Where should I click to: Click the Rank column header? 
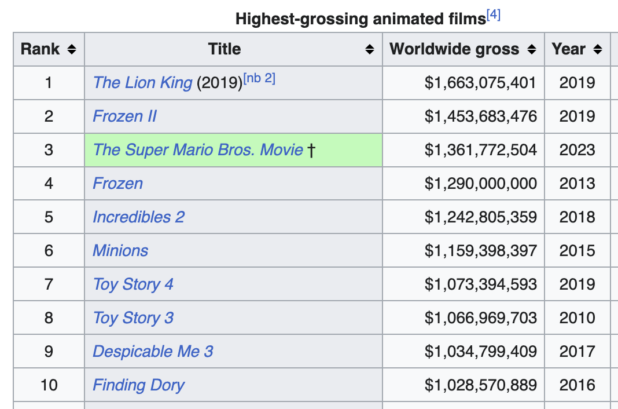point(40,49)
